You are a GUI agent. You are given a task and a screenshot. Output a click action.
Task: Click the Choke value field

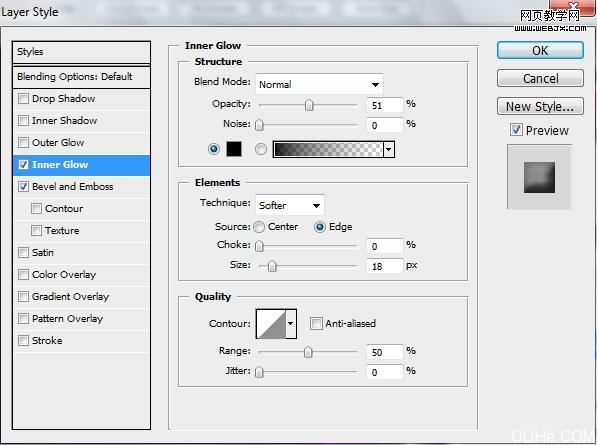click(385, 246)
